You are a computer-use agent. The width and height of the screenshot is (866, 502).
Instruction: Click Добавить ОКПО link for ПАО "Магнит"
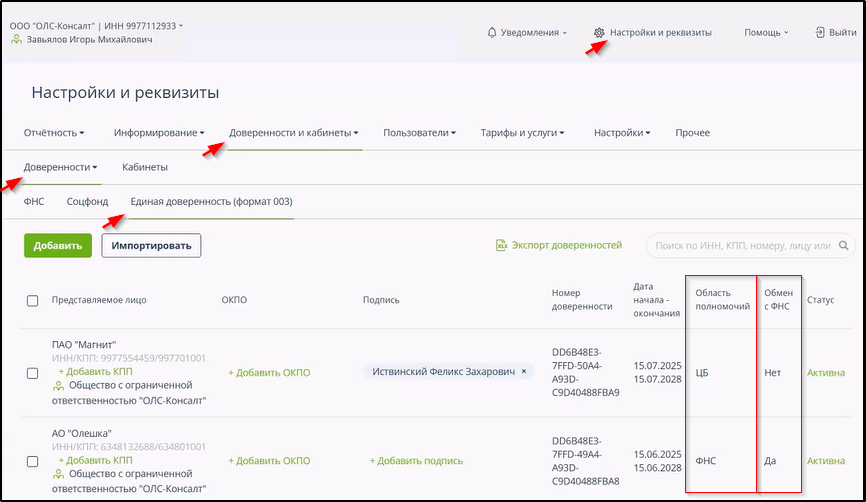[x=269, y=373]
